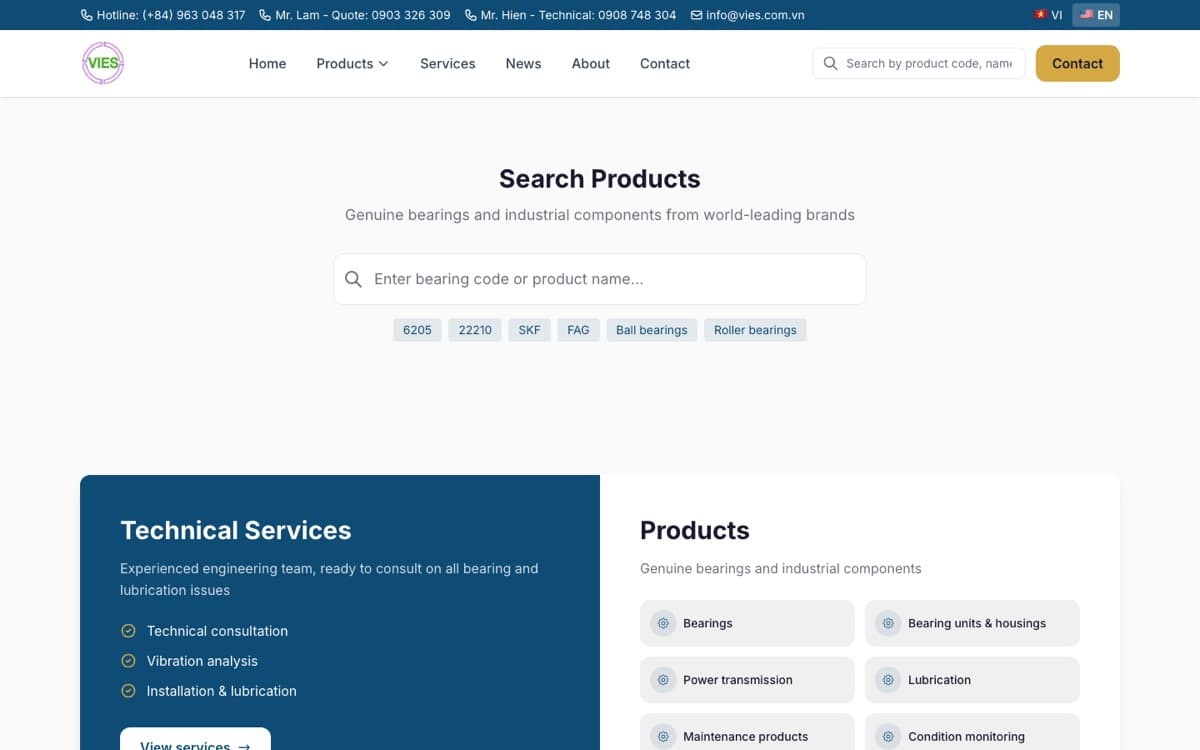Image resolution: width=1200 pixels, height=750 pixels.
Task: Focus the Enter bearing code search field
Action: [x=600, y=279]
